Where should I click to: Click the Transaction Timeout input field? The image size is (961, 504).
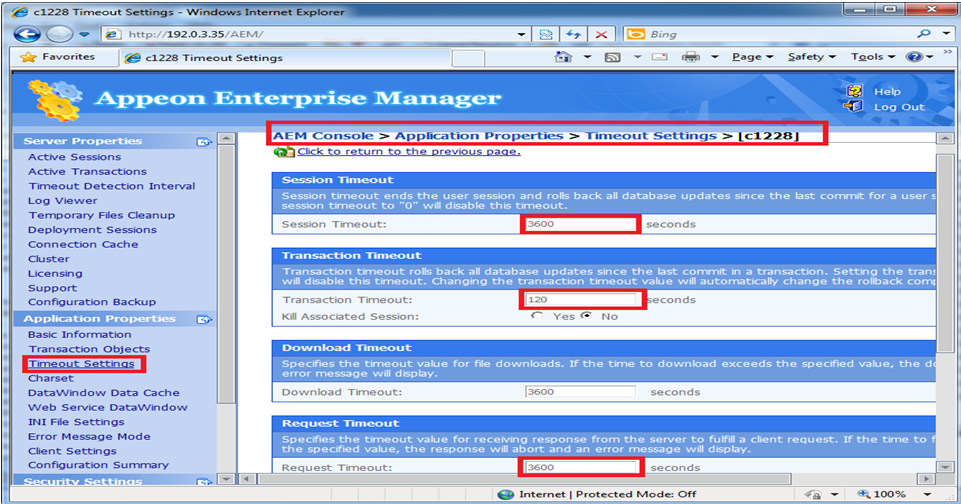point(580,299)
